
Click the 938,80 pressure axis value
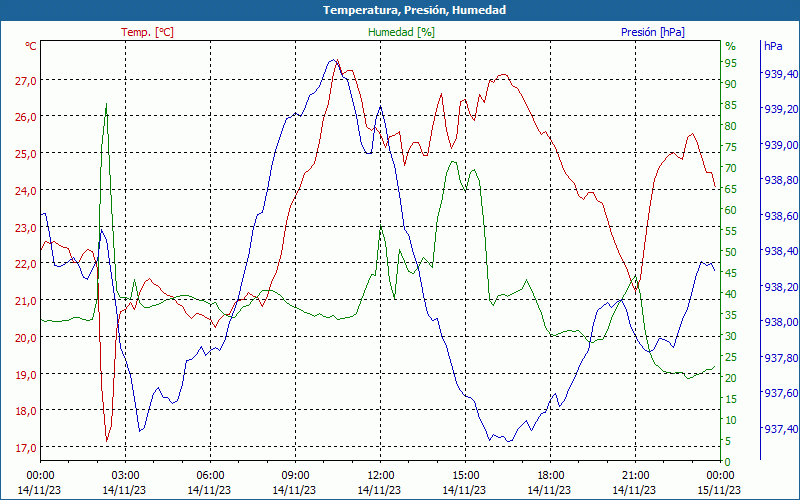pyautogui.click(x=781, y=180)
